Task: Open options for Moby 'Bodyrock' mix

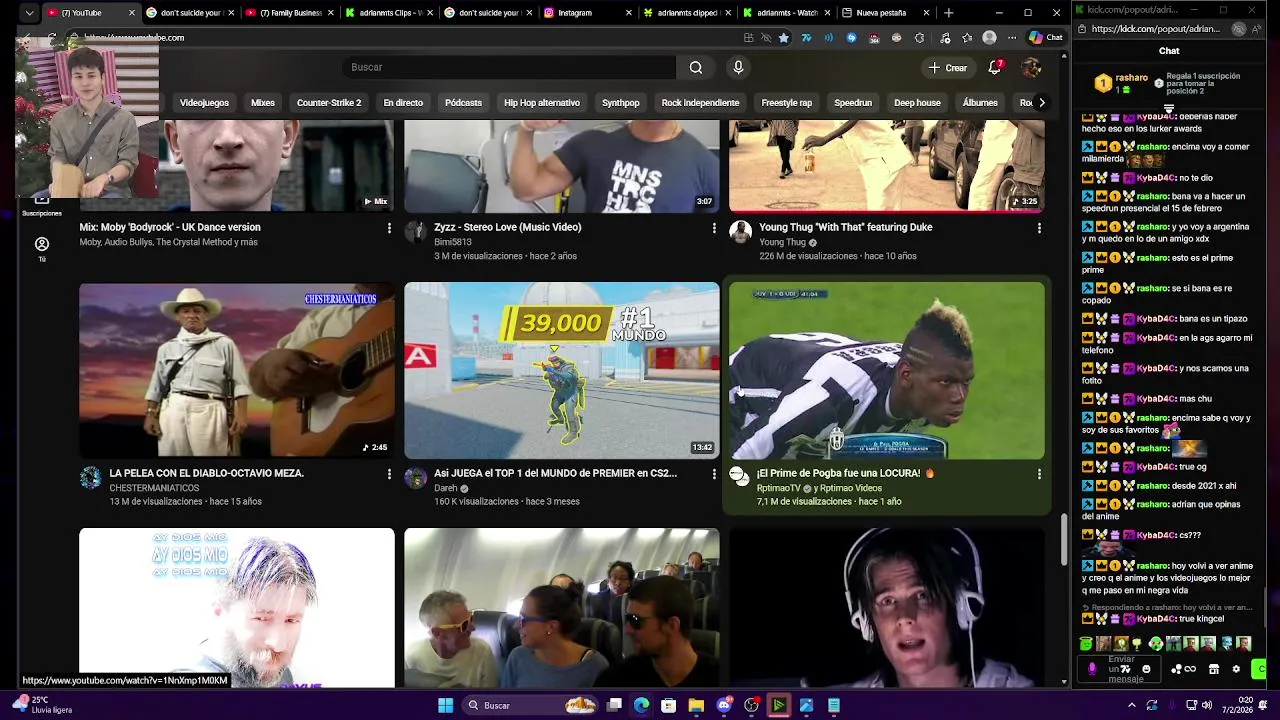Action: [x=389, y=228]
